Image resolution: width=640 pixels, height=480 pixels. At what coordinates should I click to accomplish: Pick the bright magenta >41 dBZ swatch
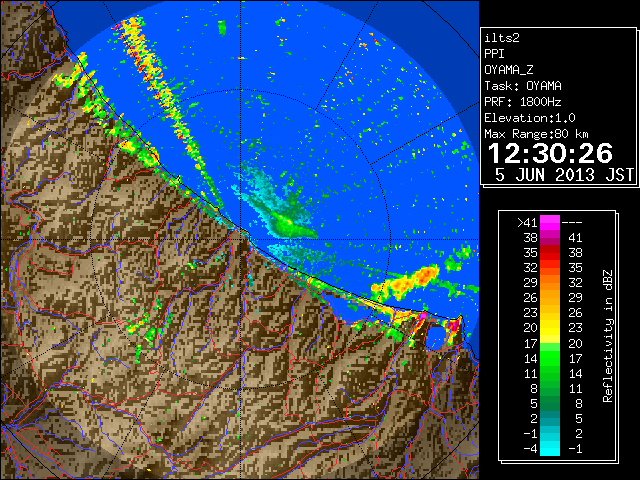coord(550,223)
